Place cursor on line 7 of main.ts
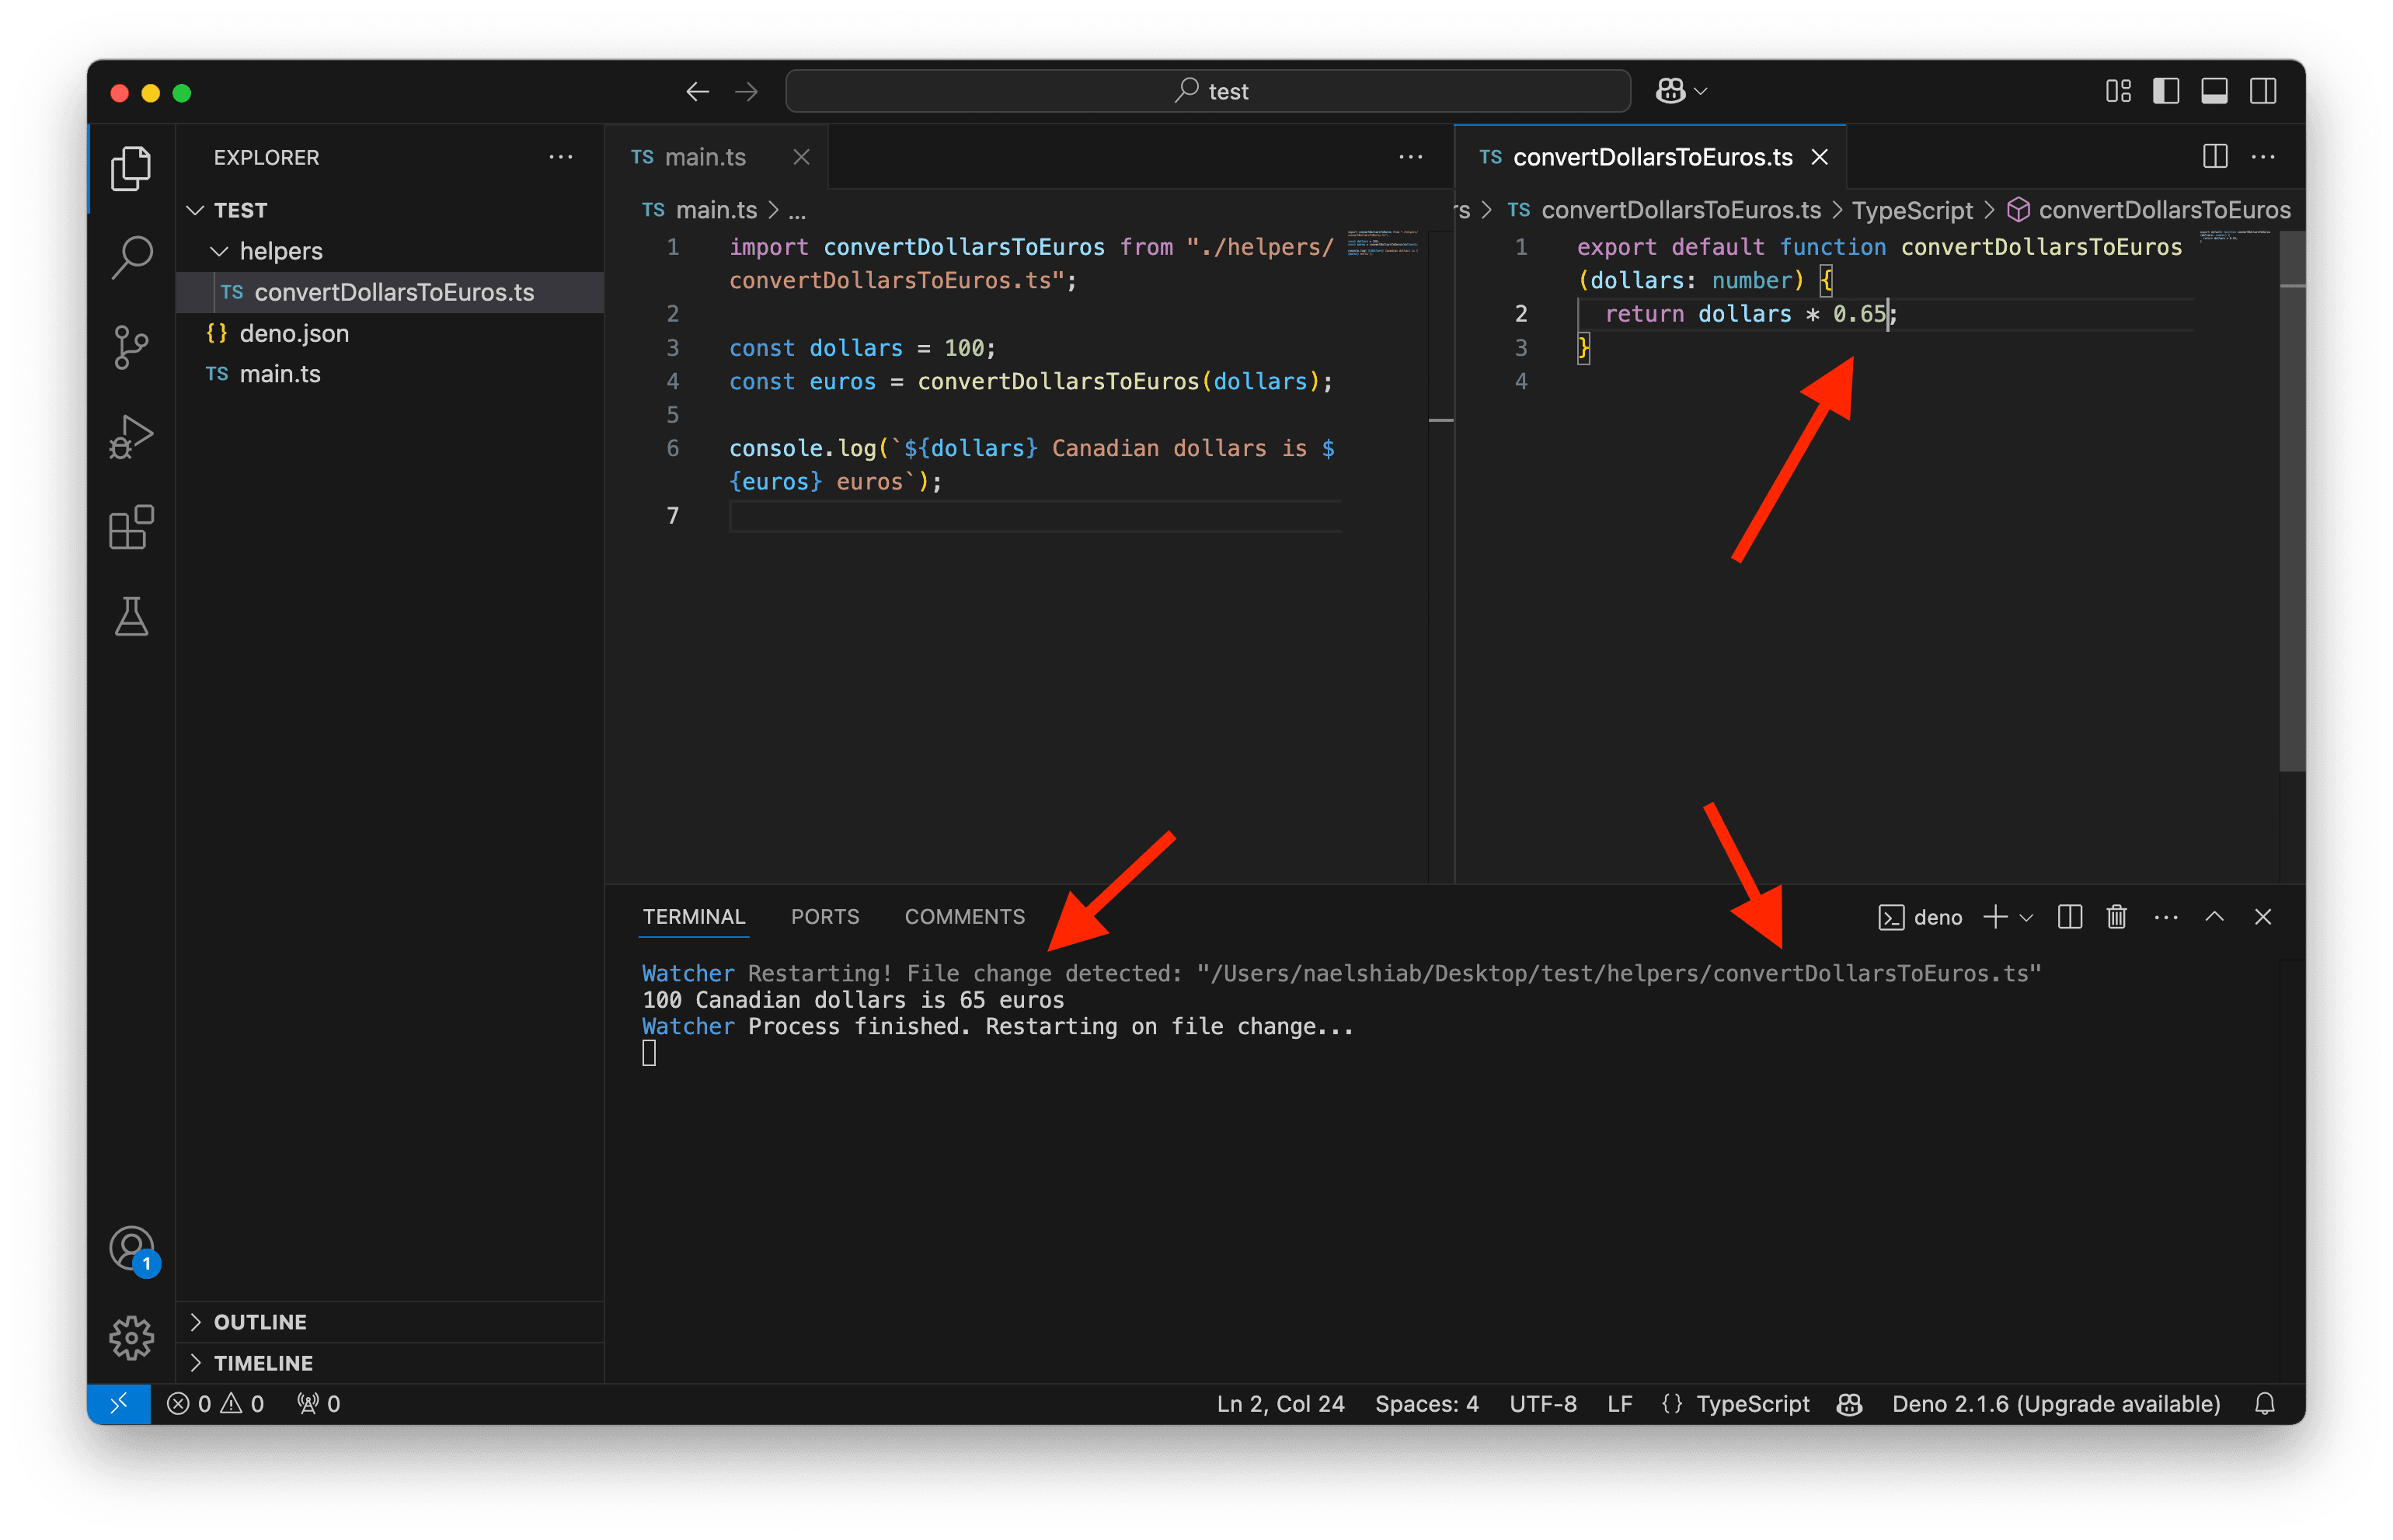Viewport: 2393px width, 1540px height. click(x=1035, y=516)
